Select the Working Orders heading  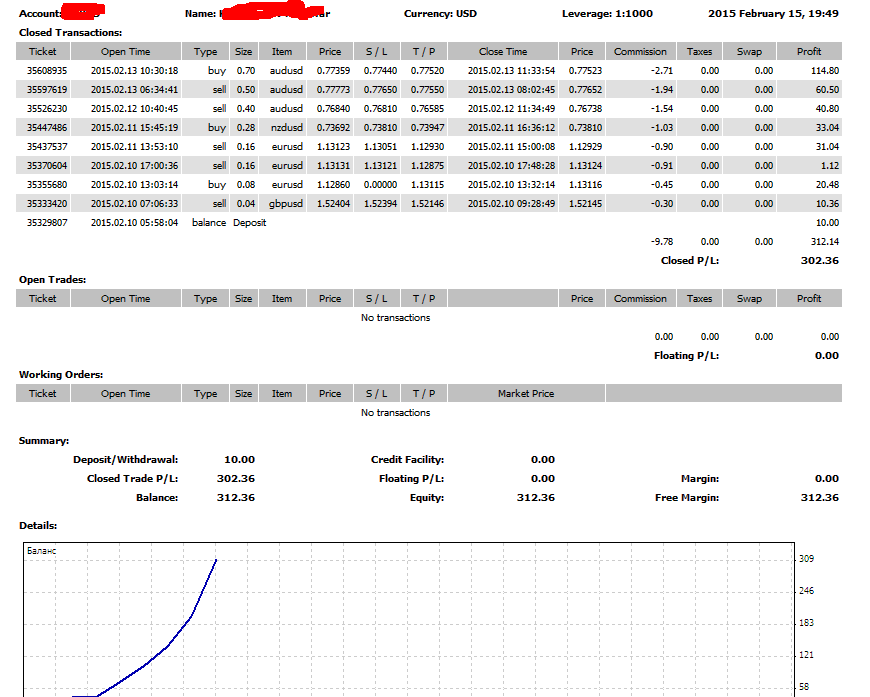coord(61,375)
